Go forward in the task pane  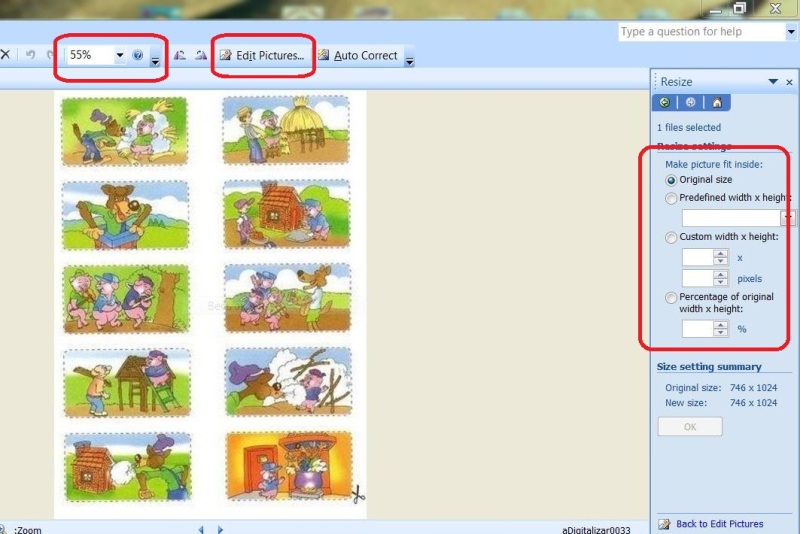pos(690,103)
